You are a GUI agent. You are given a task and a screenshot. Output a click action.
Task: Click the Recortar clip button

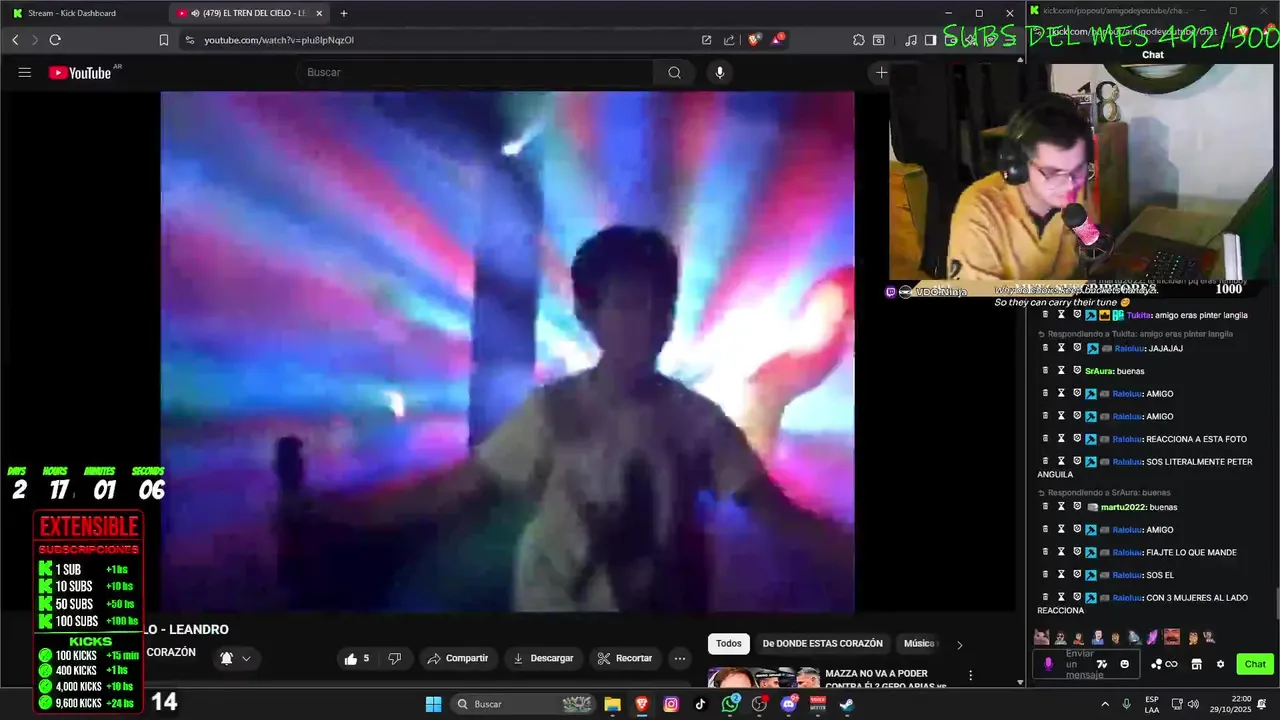(625, 658)
